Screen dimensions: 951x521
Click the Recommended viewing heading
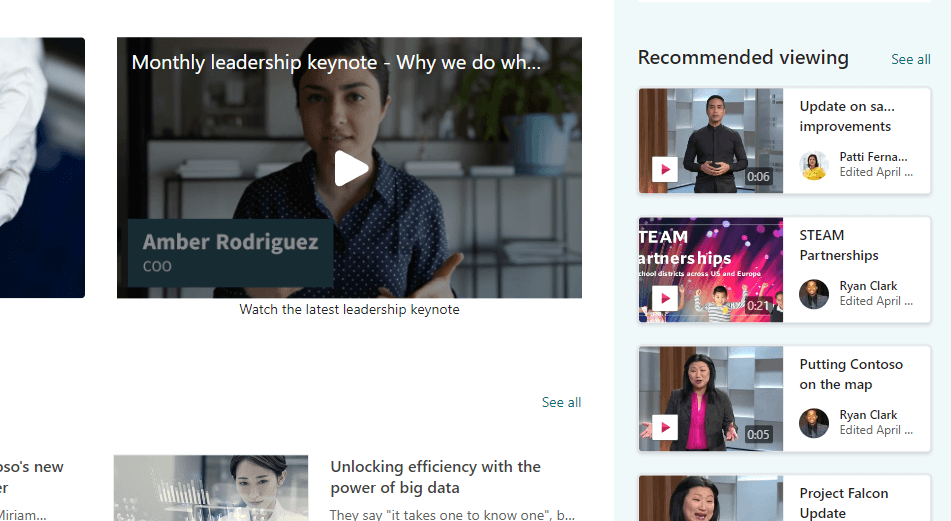[x=743, y=58]
